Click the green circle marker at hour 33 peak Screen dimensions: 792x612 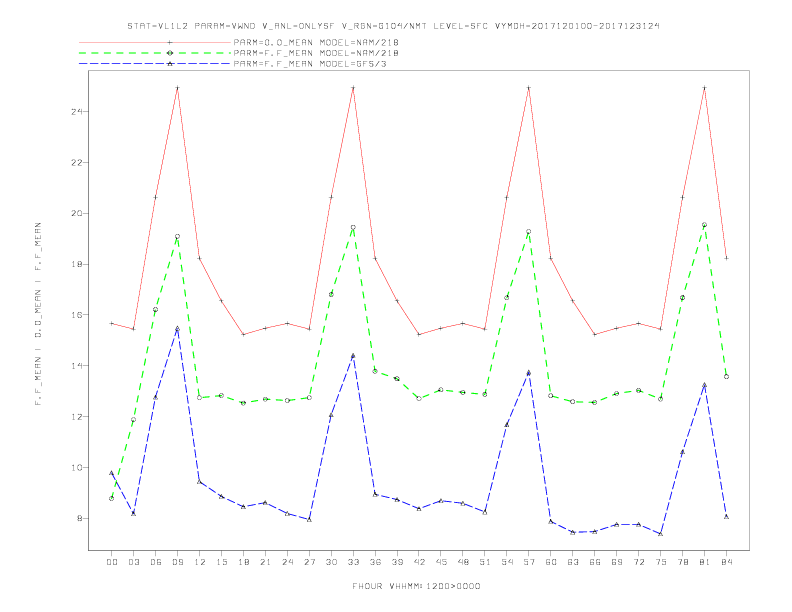[353, 228]
